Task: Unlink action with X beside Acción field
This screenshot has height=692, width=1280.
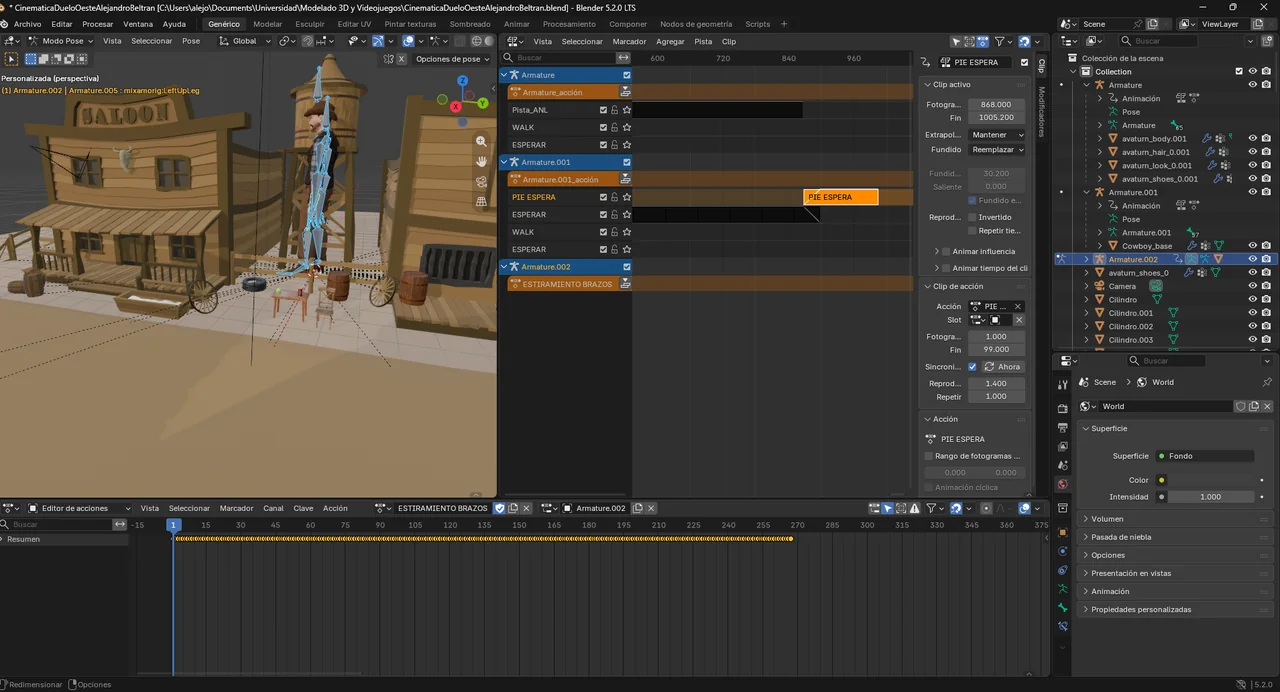Action: click(1018, 307)
